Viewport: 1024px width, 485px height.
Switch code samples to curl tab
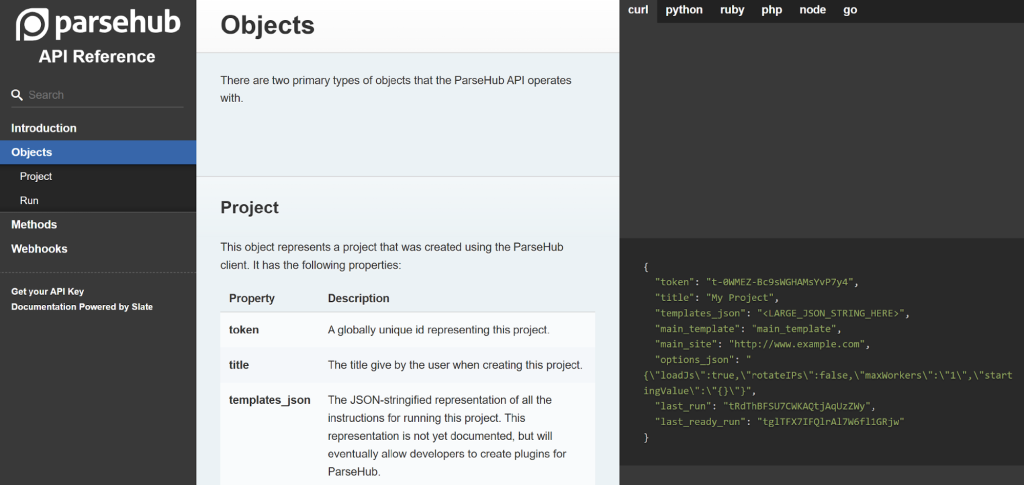click(638, 10)
